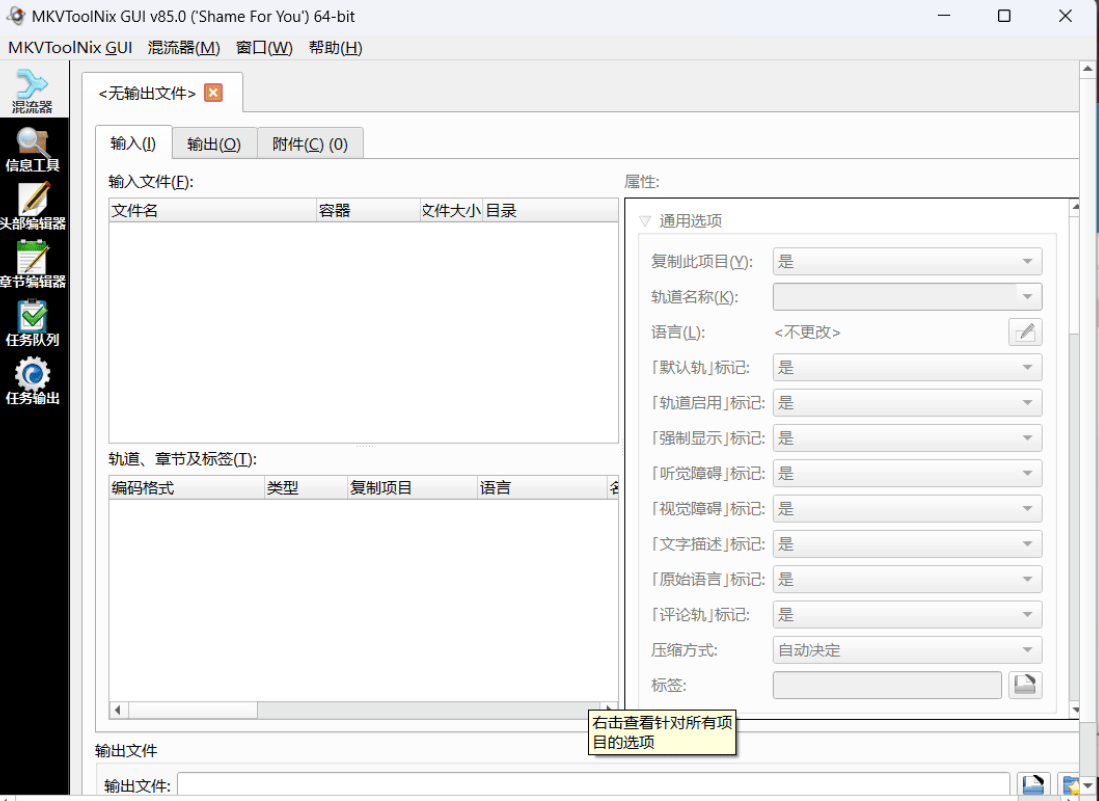Screen dimensions: 1099x801
Task: Switch to the 输出(O) tab
Action: click(x=214, y=144)
